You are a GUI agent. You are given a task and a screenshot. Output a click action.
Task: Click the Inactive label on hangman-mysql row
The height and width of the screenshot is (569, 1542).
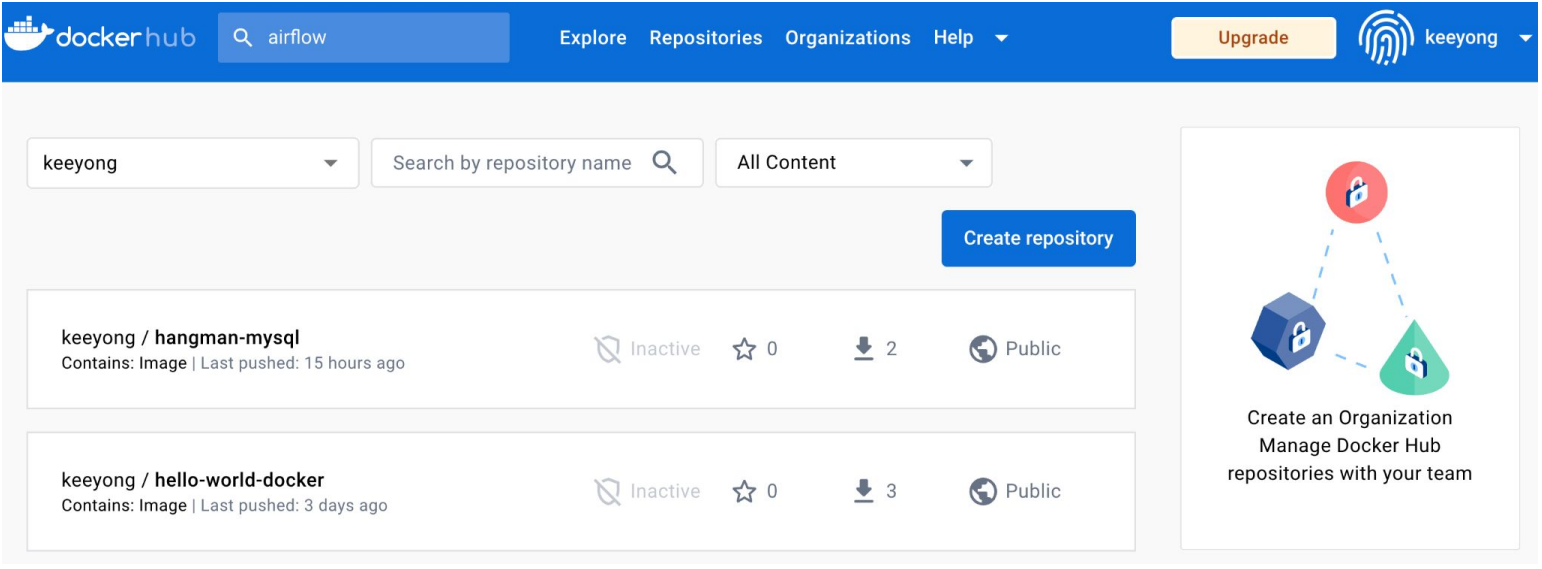(x=665, y=349)
